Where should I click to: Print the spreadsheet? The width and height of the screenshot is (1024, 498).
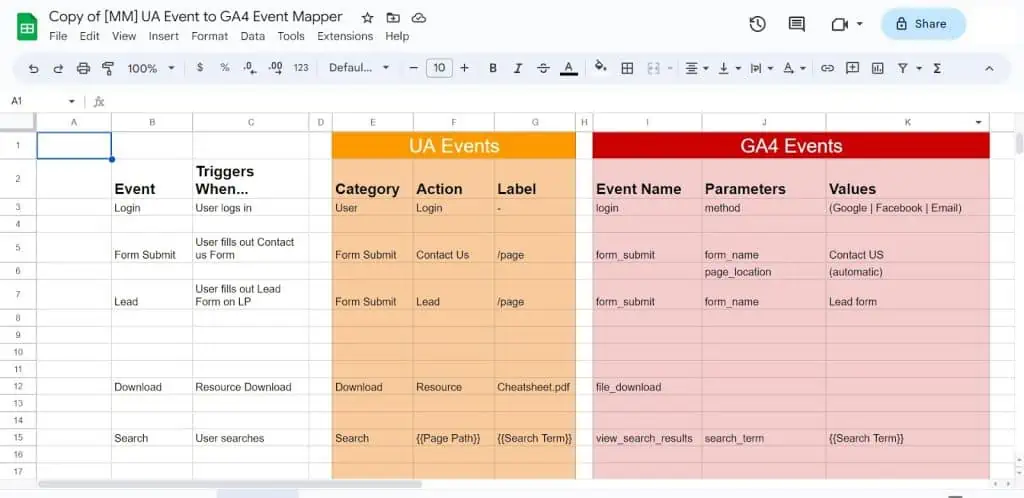pyautogui.click(x=83, y=68)
